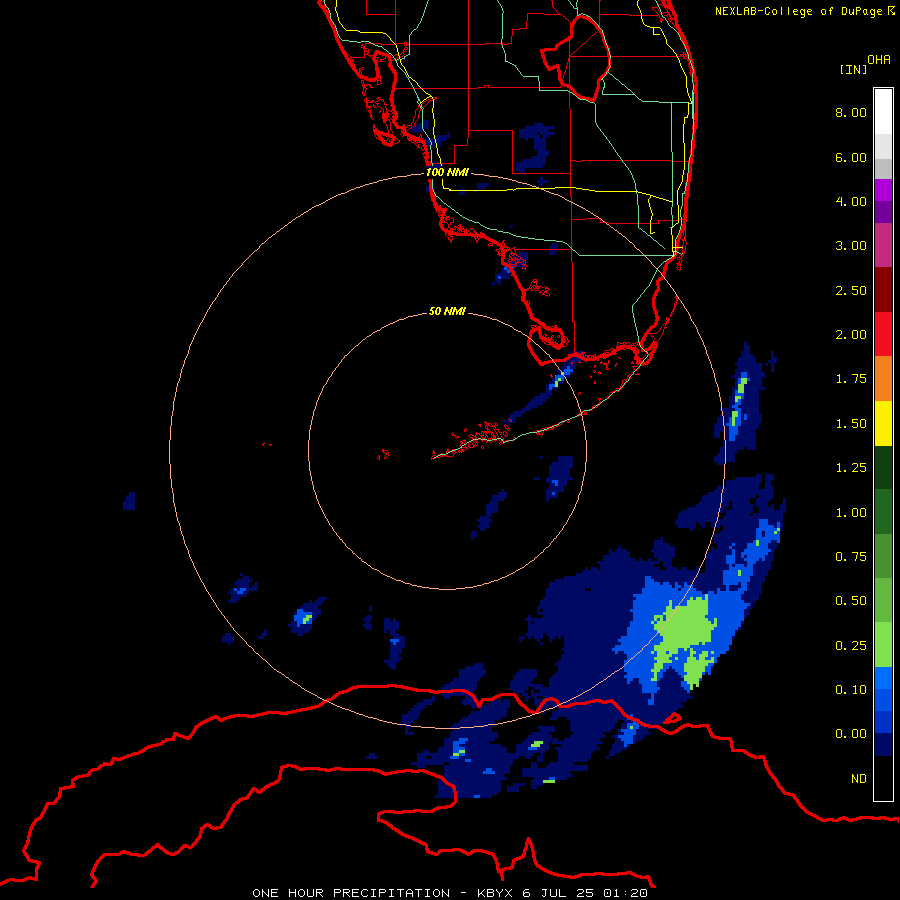Click the 0.75 legend value

851,557
